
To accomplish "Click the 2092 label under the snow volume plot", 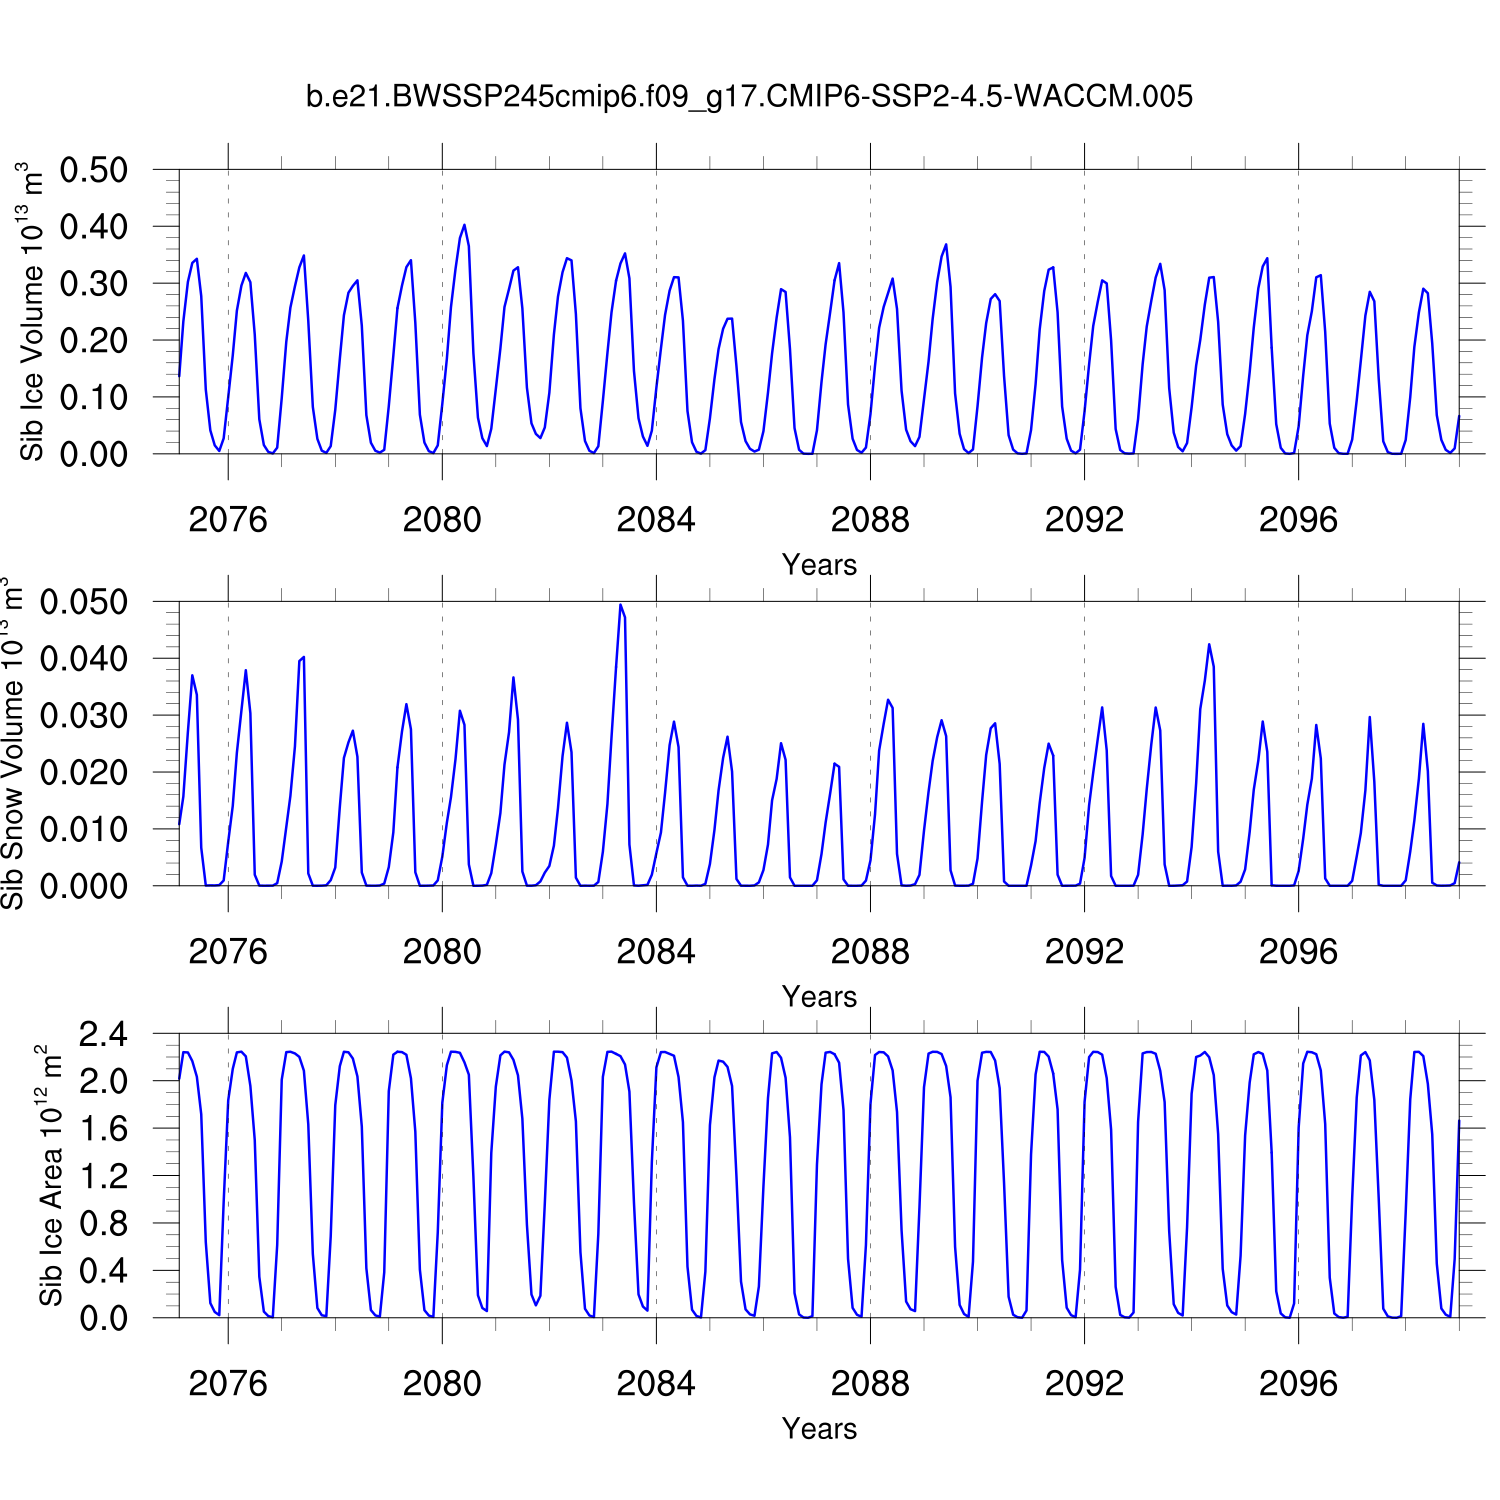I will coord(1083,952).
